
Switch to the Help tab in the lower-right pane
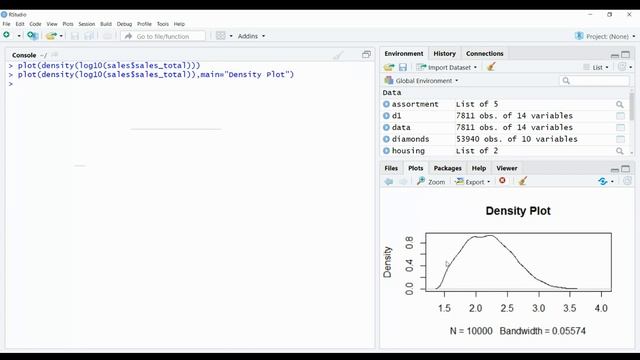479,168
